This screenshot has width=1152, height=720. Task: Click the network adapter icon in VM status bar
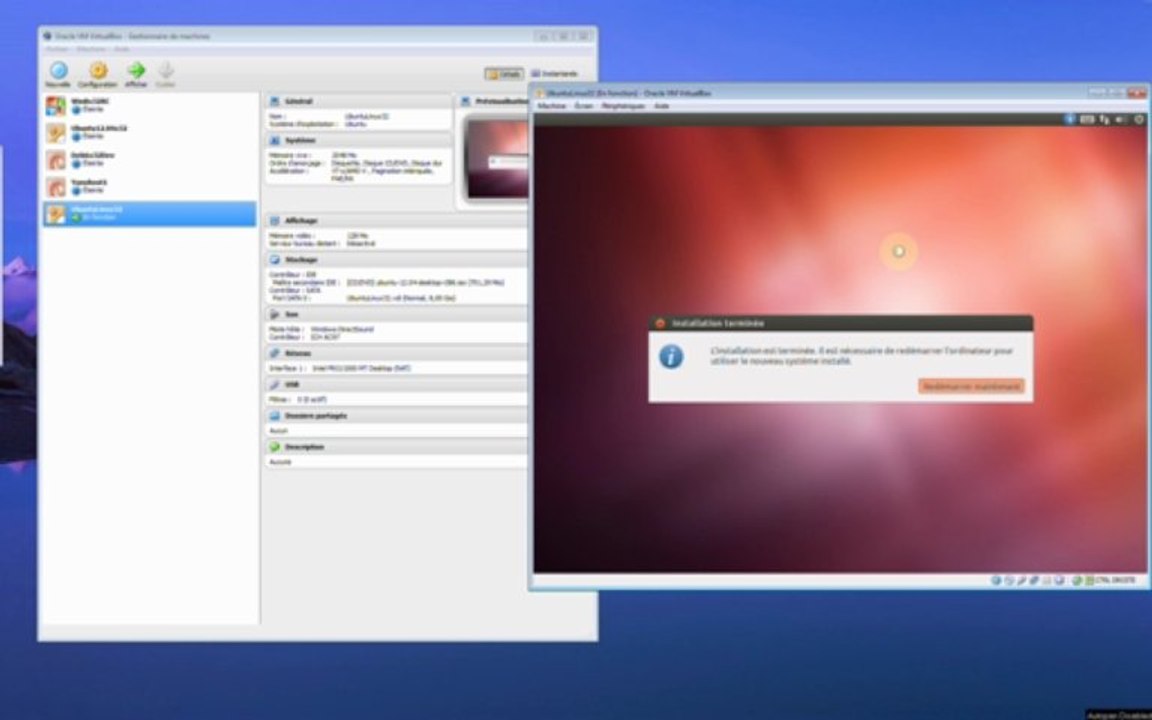click(1034, 580)
